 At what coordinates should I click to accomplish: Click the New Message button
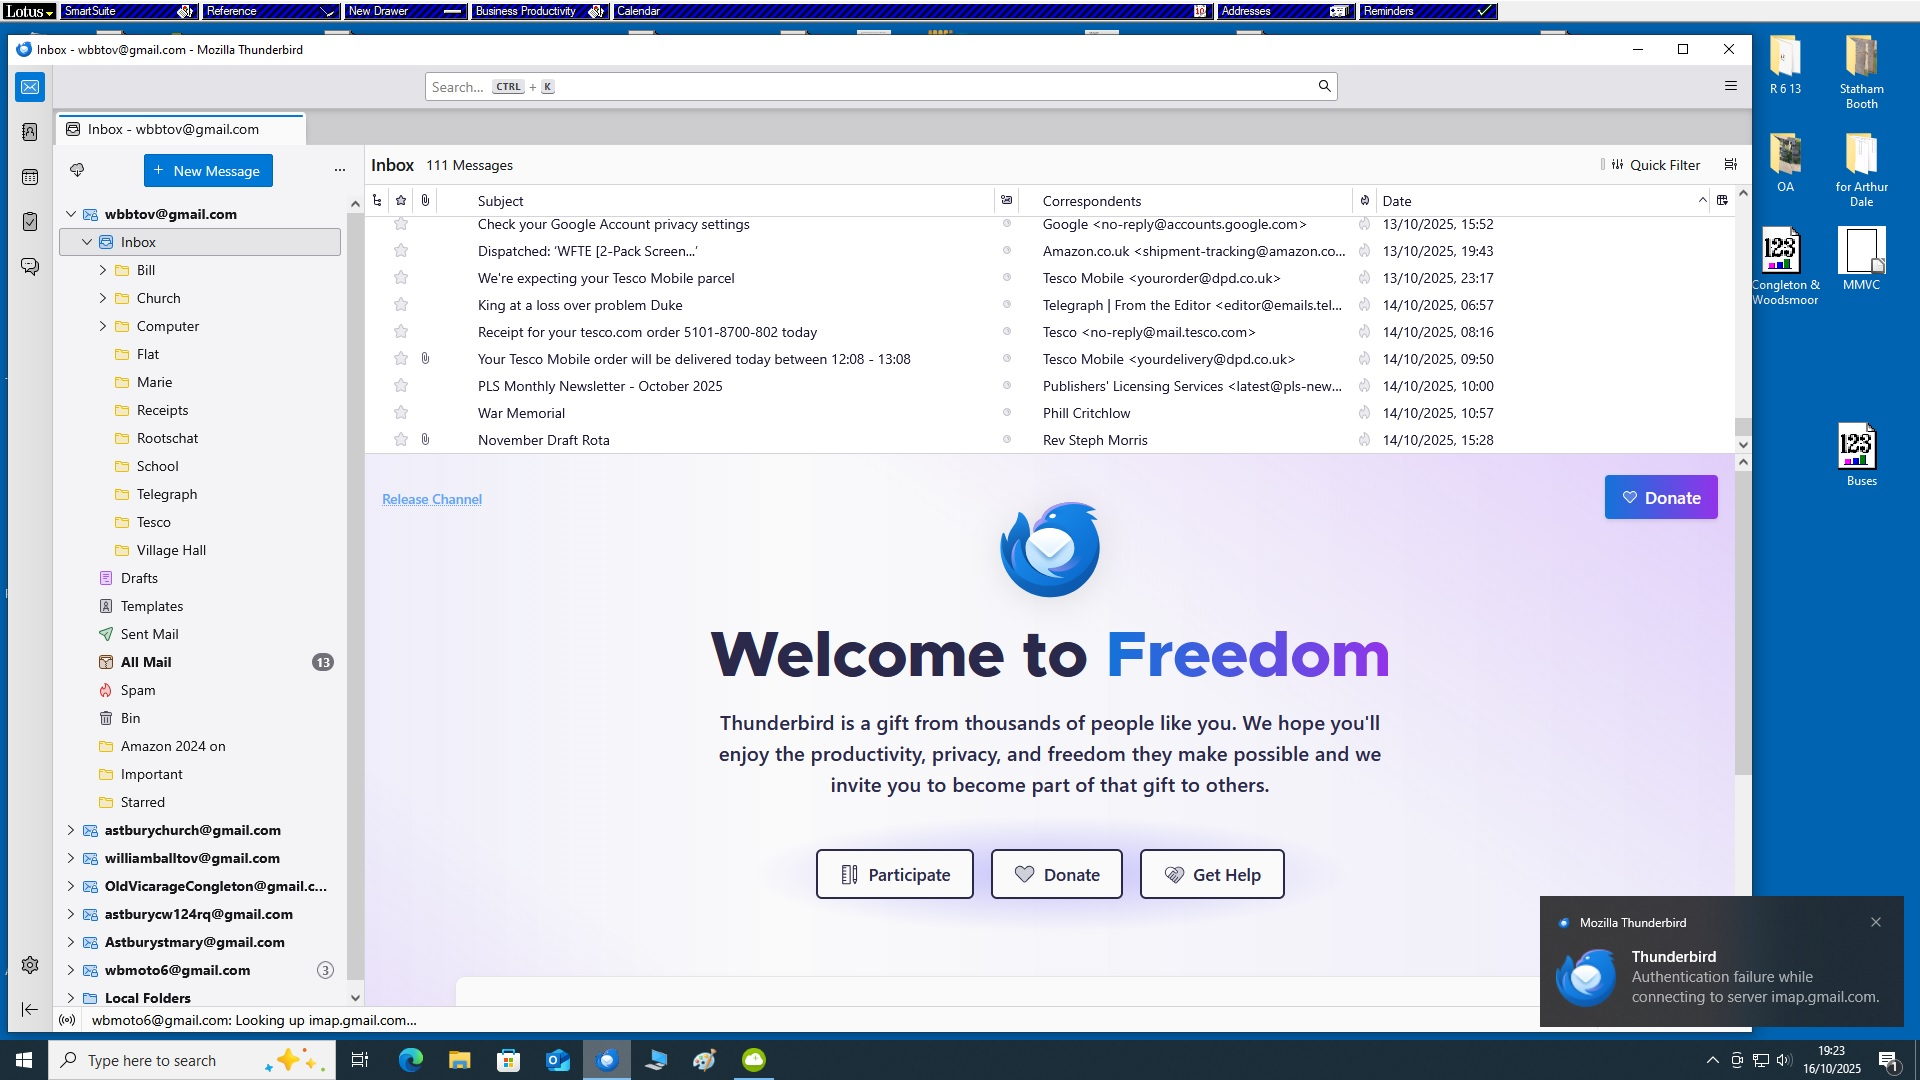click(x=208, y=171)
